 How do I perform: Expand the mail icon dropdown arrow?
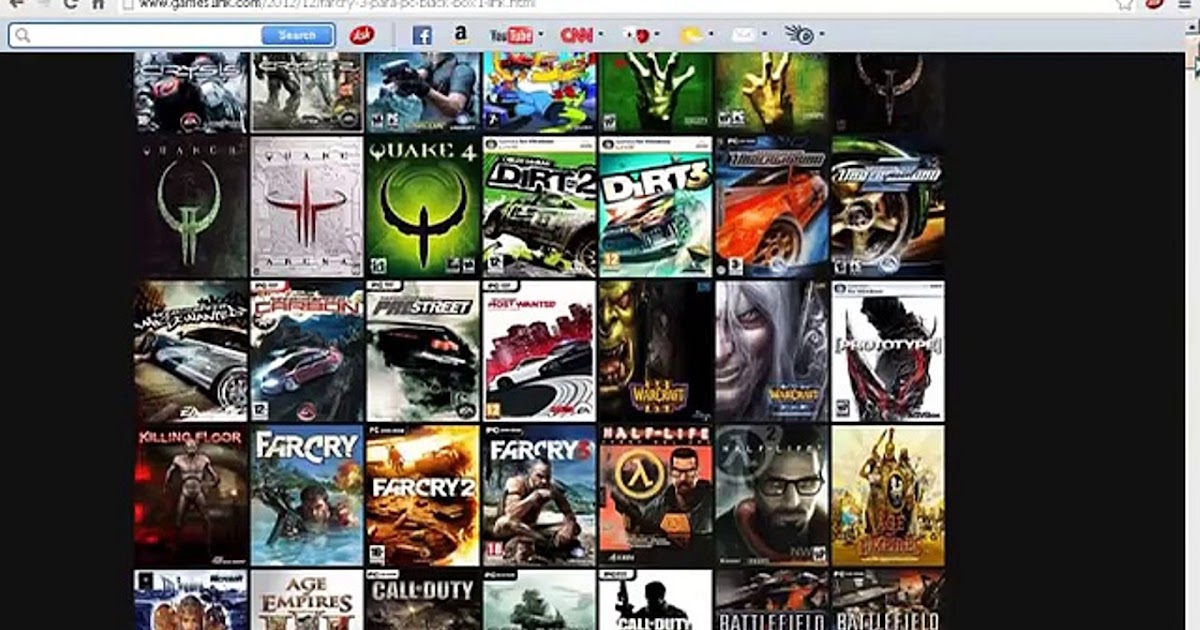point(764,35)
